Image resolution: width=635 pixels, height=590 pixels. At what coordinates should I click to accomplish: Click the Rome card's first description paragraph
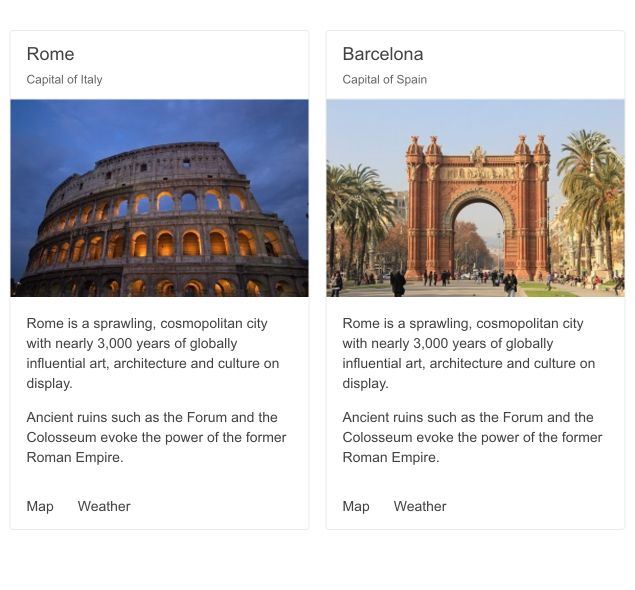153,353
